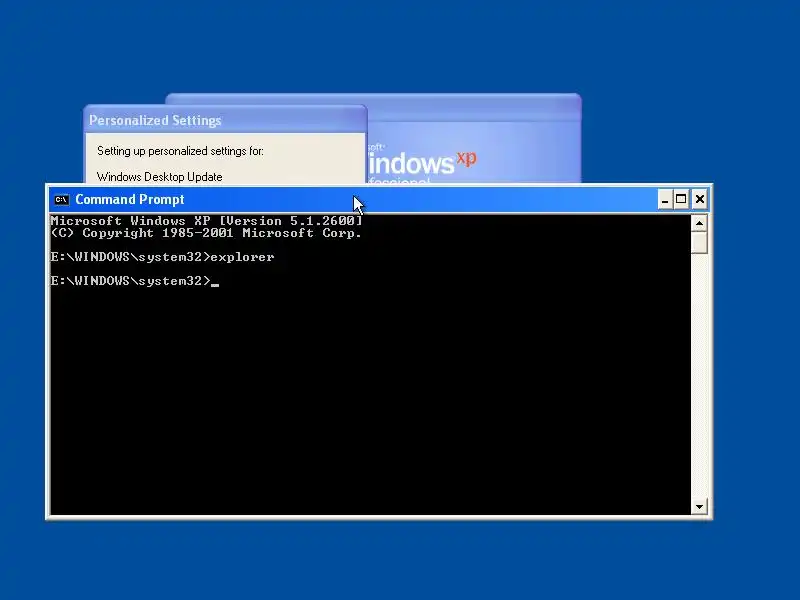Maximize the Command Prompt window
The height and width of the screenshot is (600, 800).
click(x=681, y=199)
